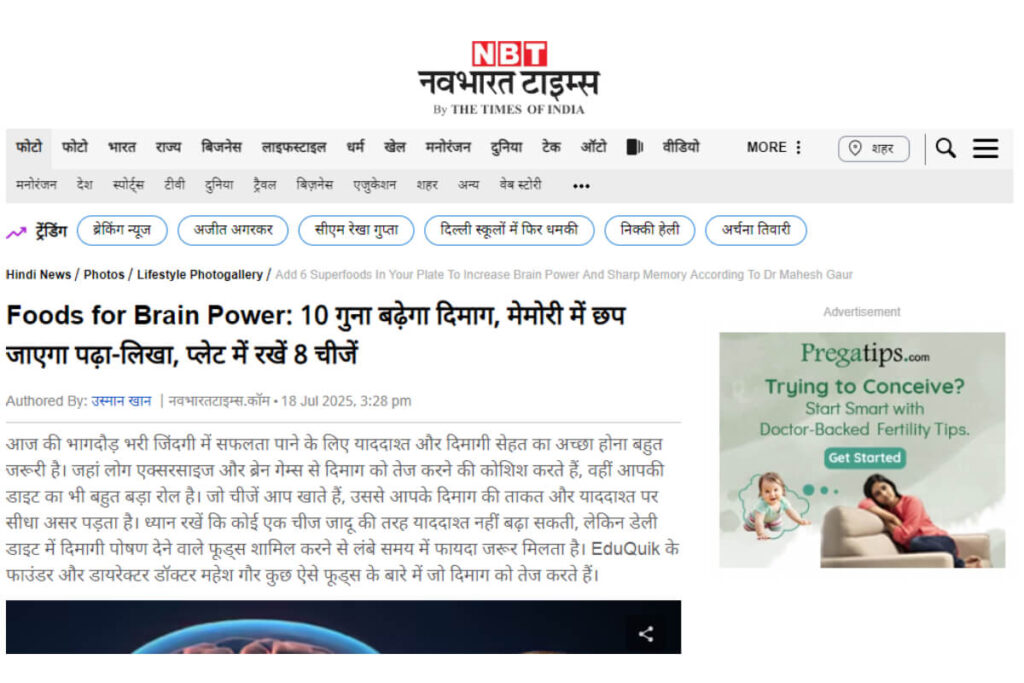Click the दिल्ली स्कूलों में फिर धमकी chip
1024x683 pixels.
point(509,231)
